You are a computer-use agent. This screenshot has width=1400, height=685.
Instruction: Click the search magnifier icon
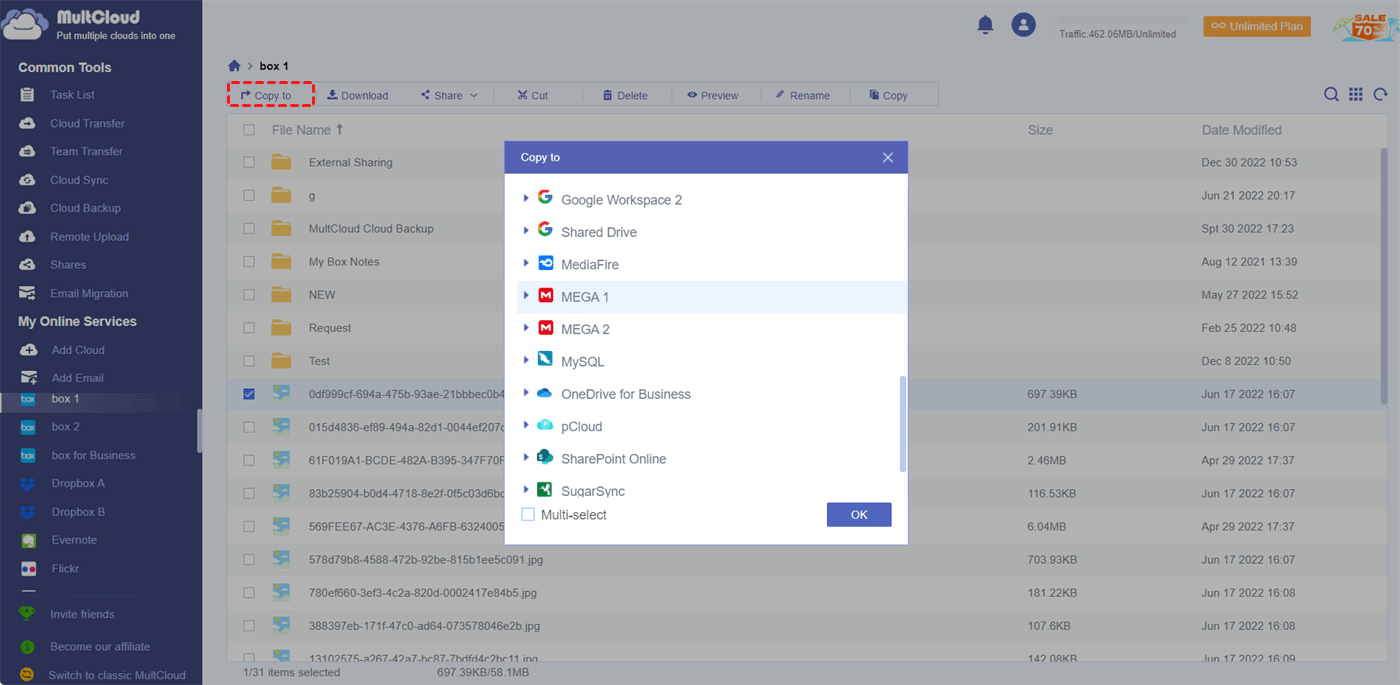[x=1331, y=94]
